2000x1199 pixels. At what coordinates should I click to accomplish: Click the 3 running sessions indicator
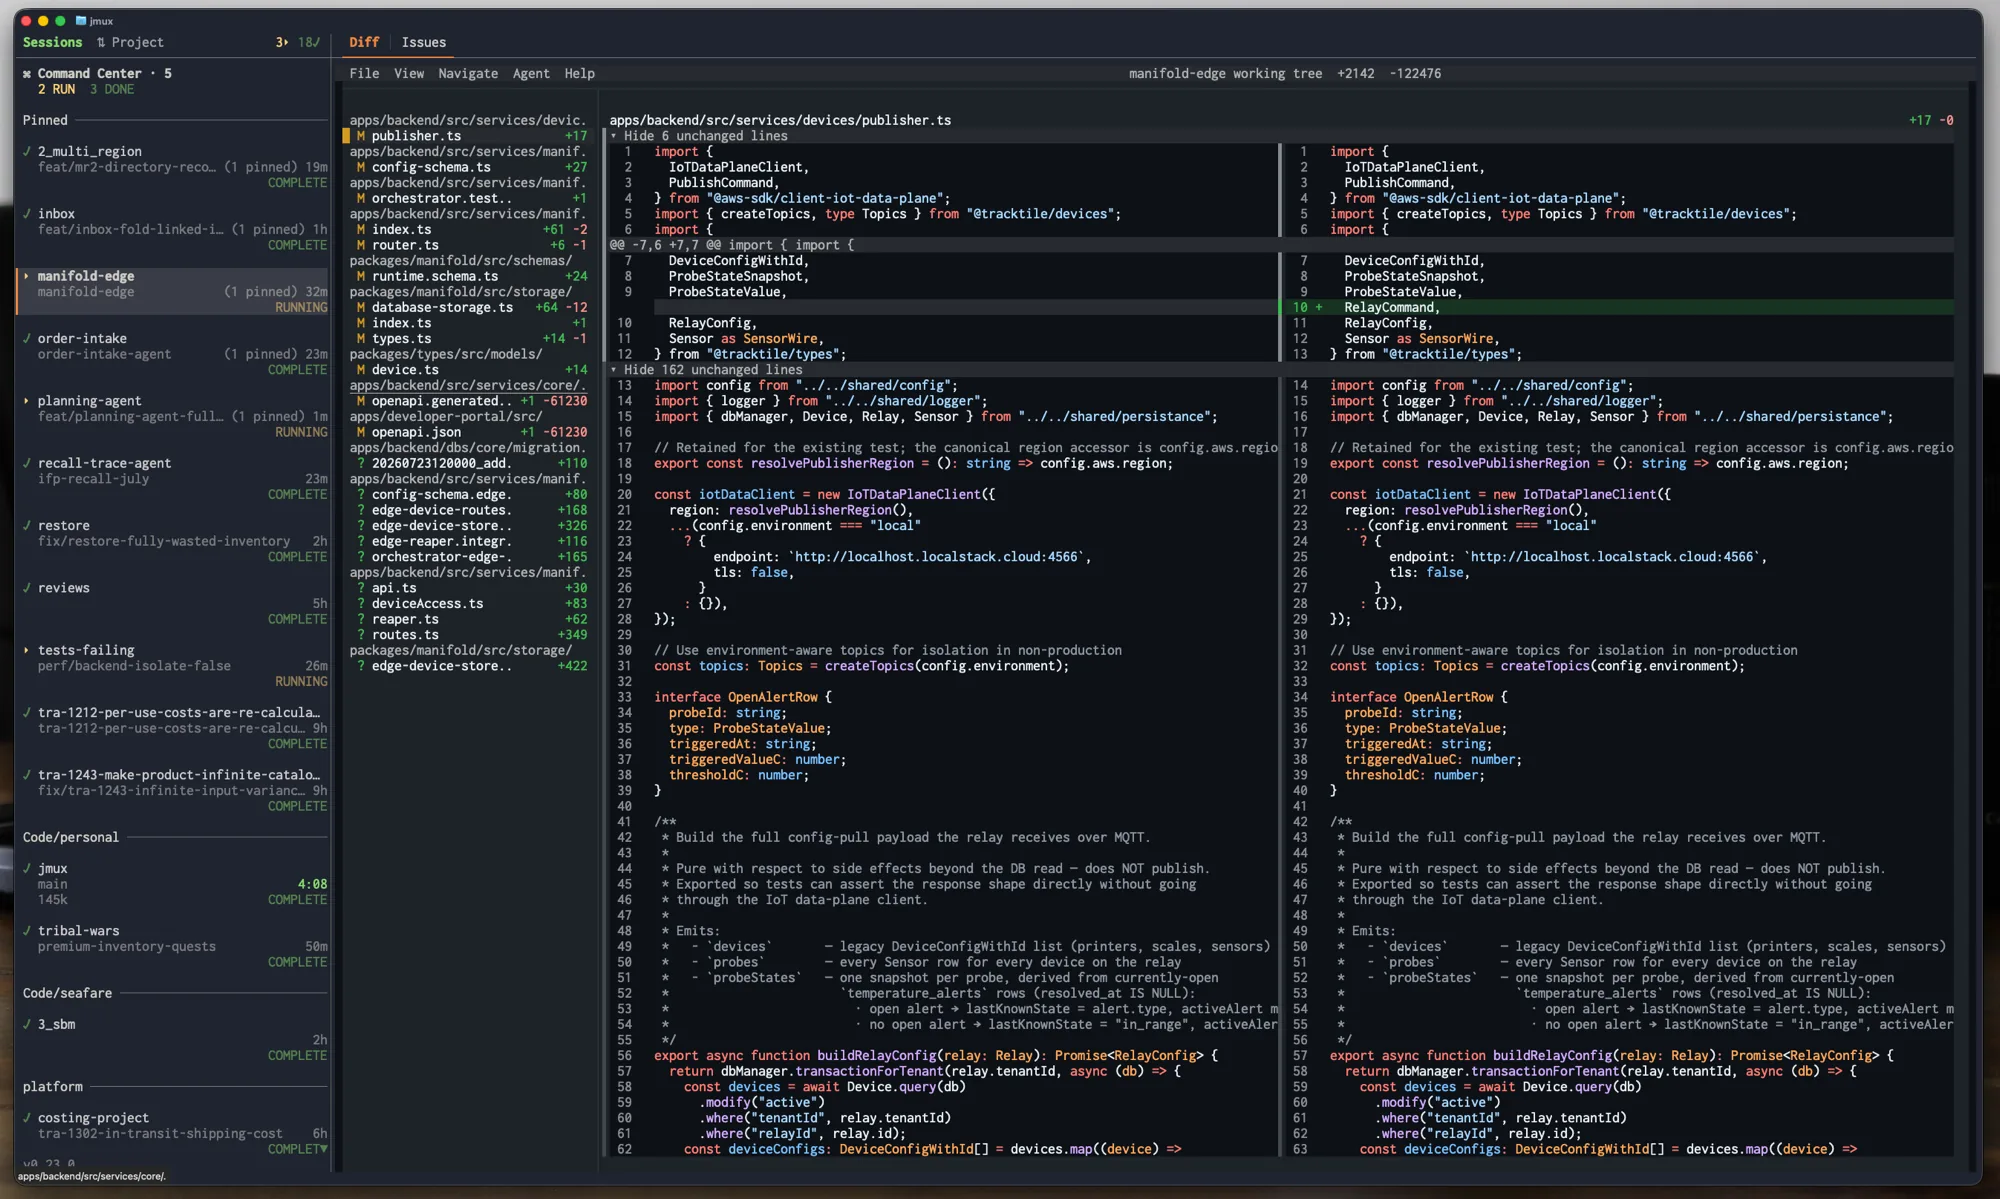[x=282, y=42]
